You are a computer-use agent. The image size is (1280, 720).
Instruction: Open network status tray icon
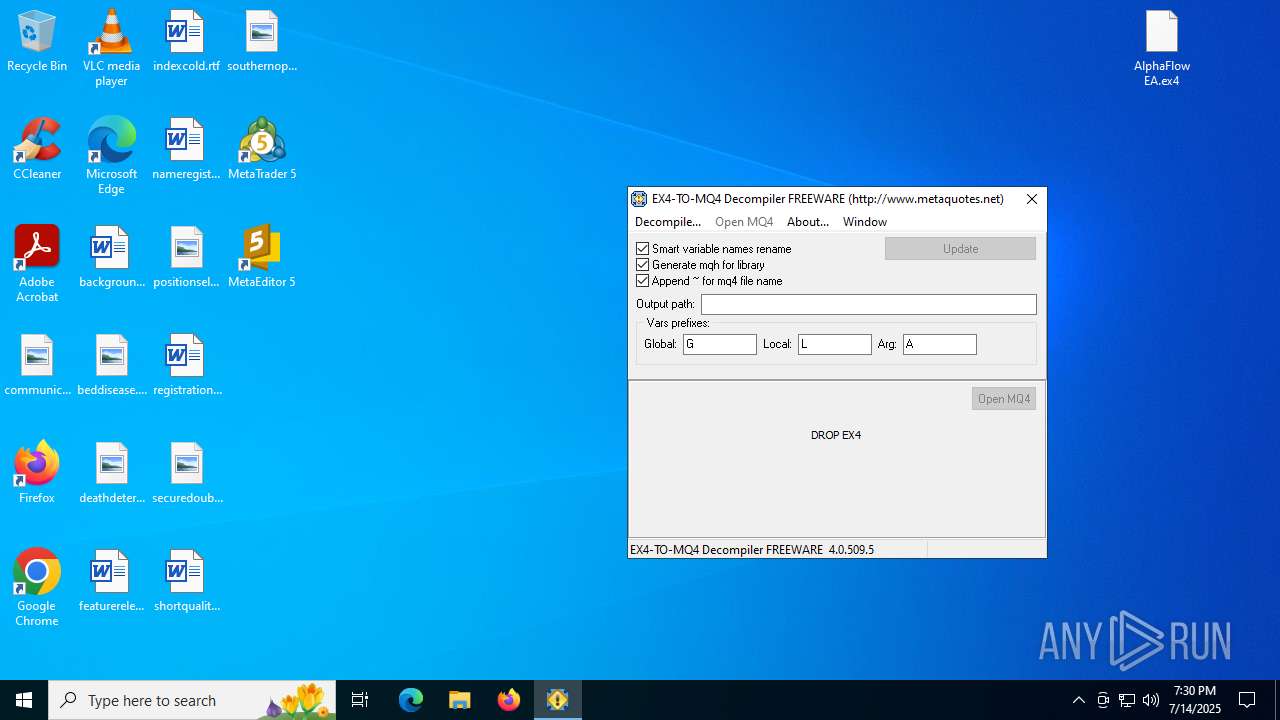1127,700
